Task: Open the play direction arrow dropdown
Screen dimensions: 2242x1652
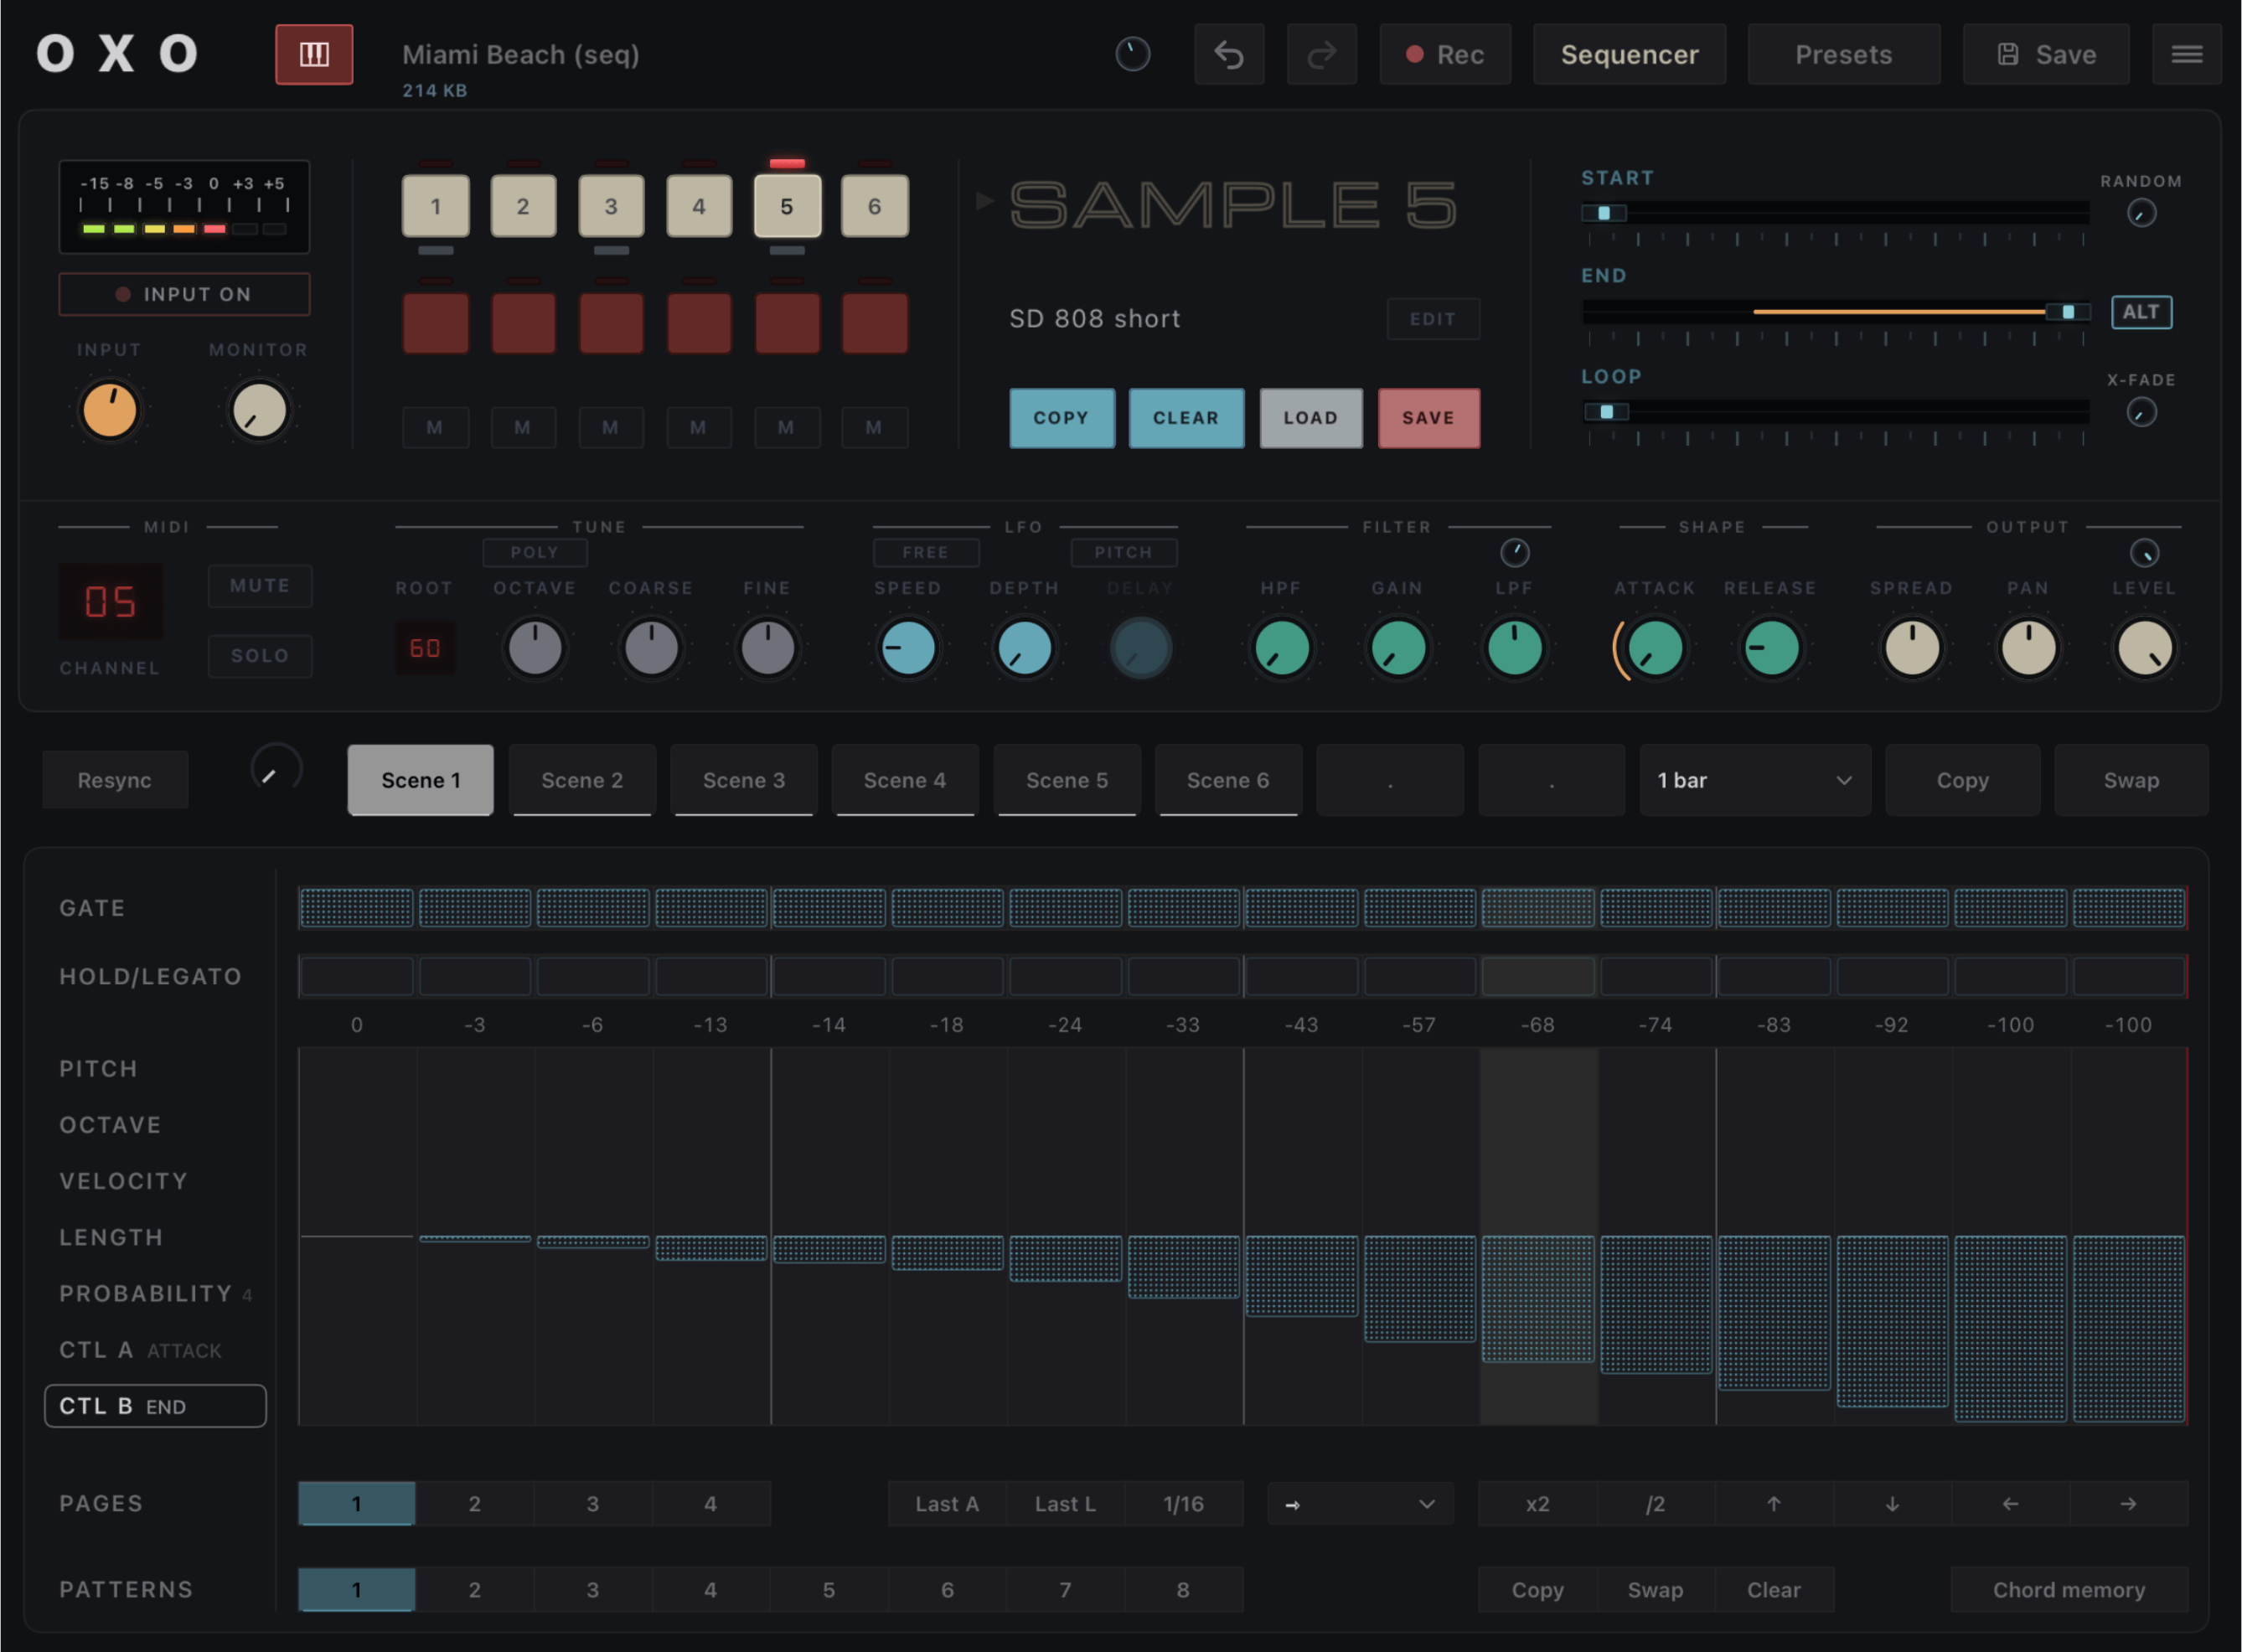Action: [1360, 1503]
